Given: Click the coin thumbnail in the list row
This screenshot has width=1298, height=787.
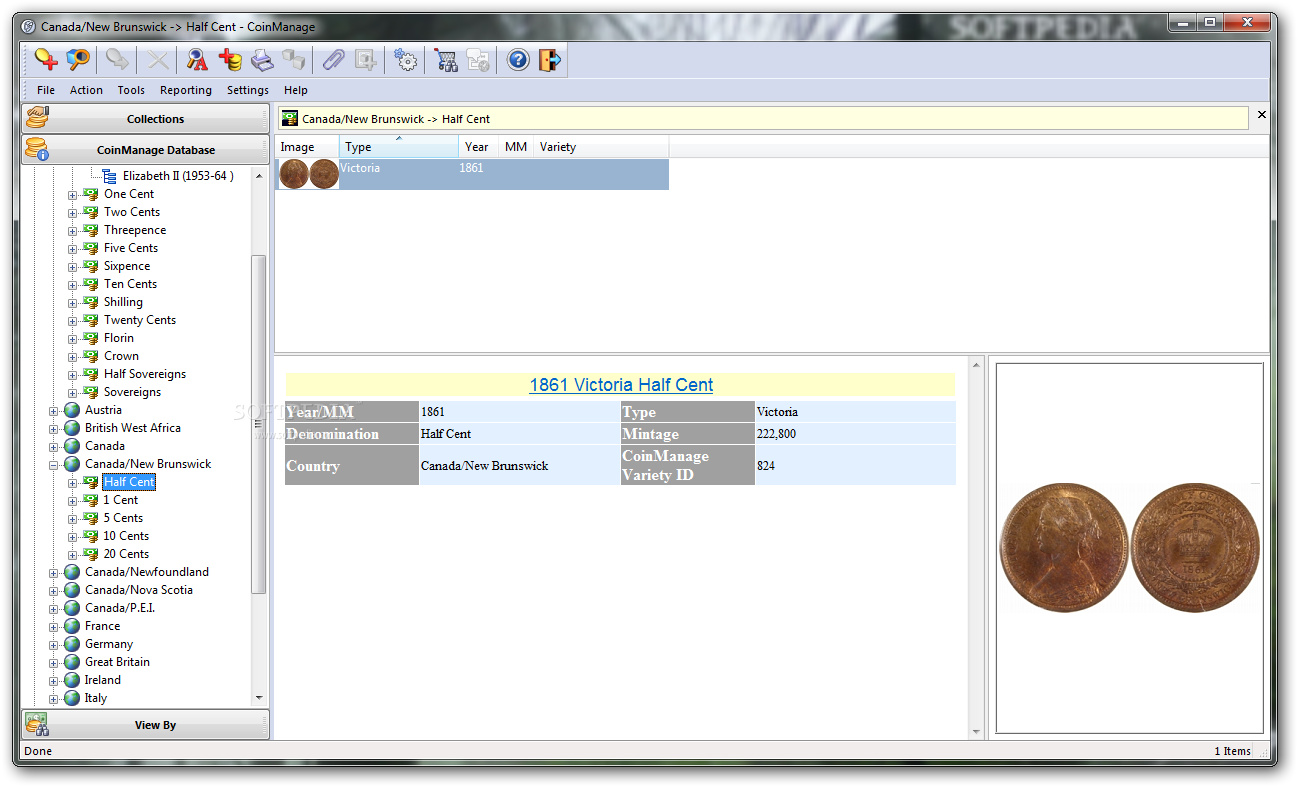Looking at the screenshot, I should pyautogui.click(x=308, y=174).
